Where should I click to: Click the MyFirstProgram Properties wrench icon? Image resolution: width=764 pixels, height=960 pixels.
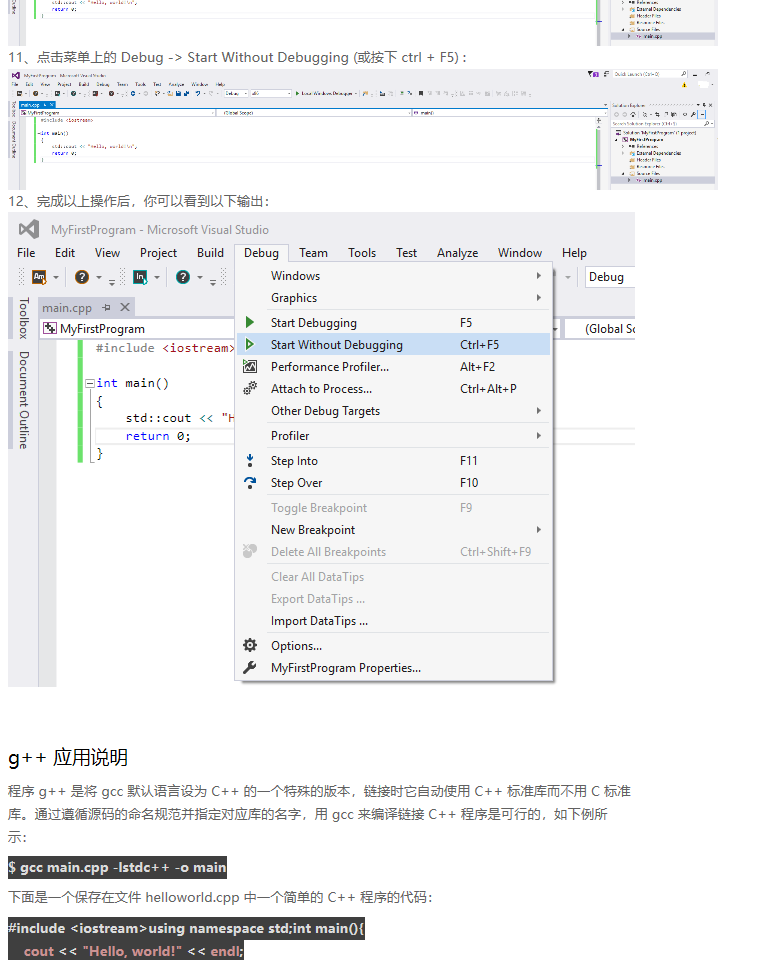(x=250, y=667)
